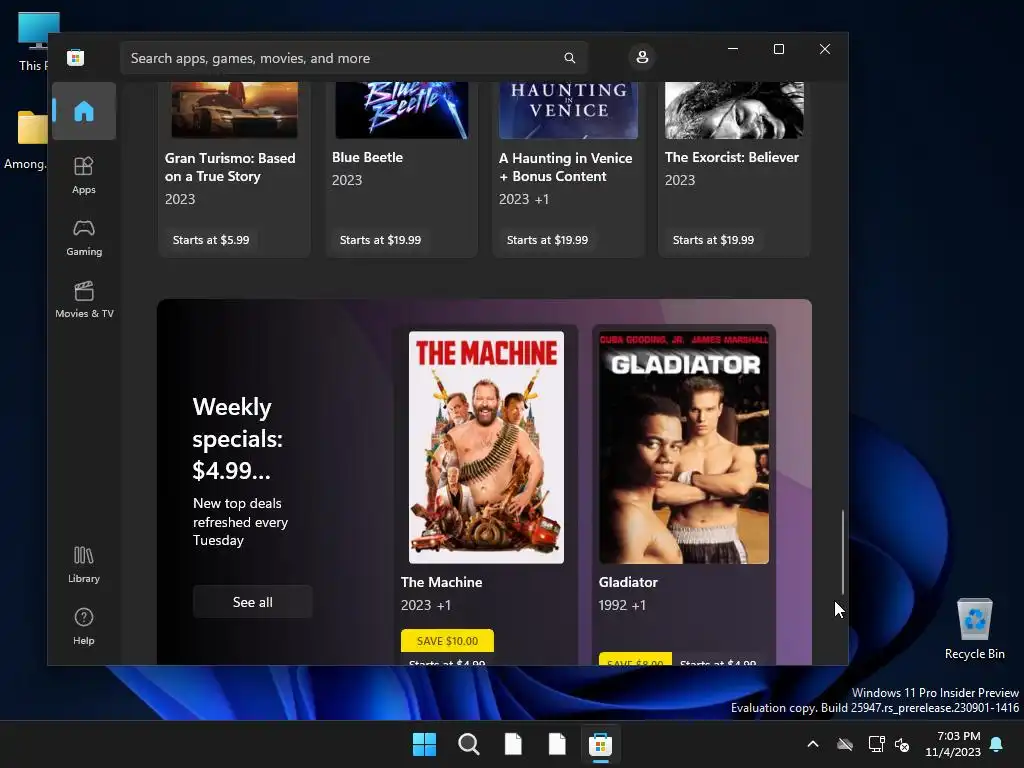Viewport: 1024px width, 768px height.
Task: Select the This PC desktop icon
Action: 33,42
